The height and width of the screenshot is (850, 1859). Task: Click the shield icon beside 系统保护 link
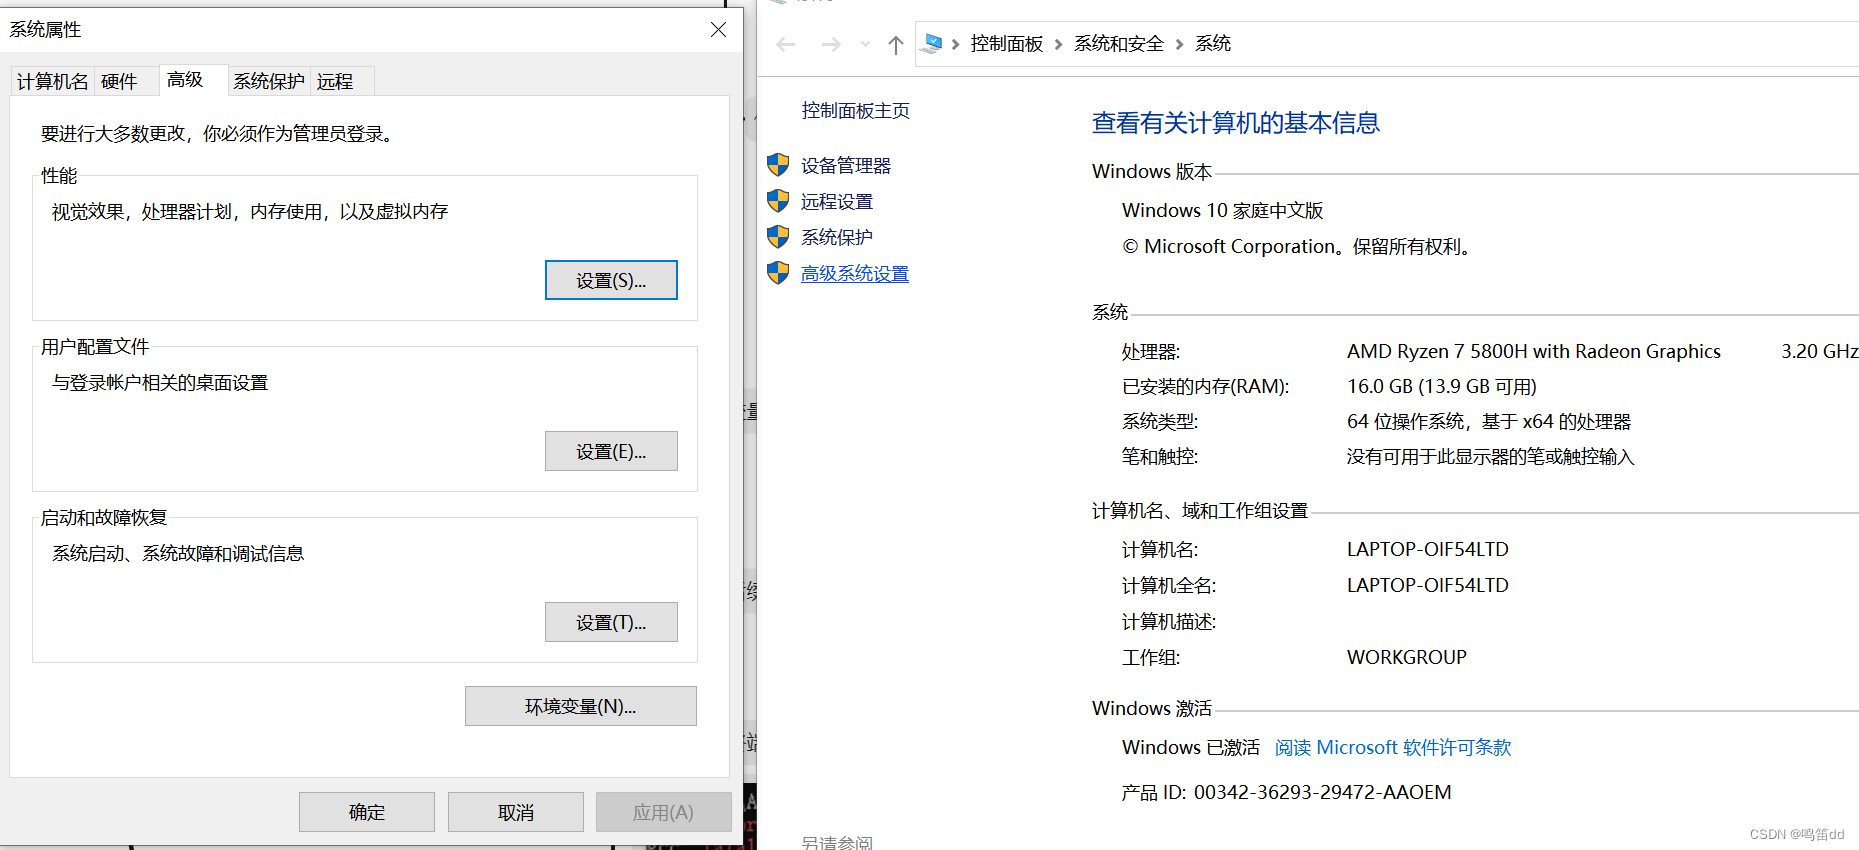(778, 237)
